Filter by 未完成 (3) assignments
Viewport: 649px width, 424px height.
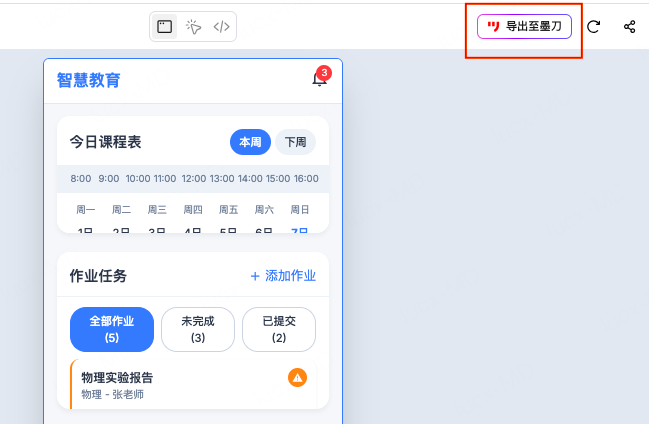coord(198,329)
